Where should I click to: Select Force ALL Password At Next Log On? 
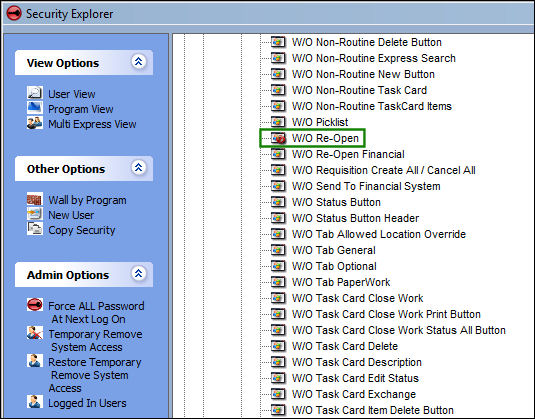96,312
